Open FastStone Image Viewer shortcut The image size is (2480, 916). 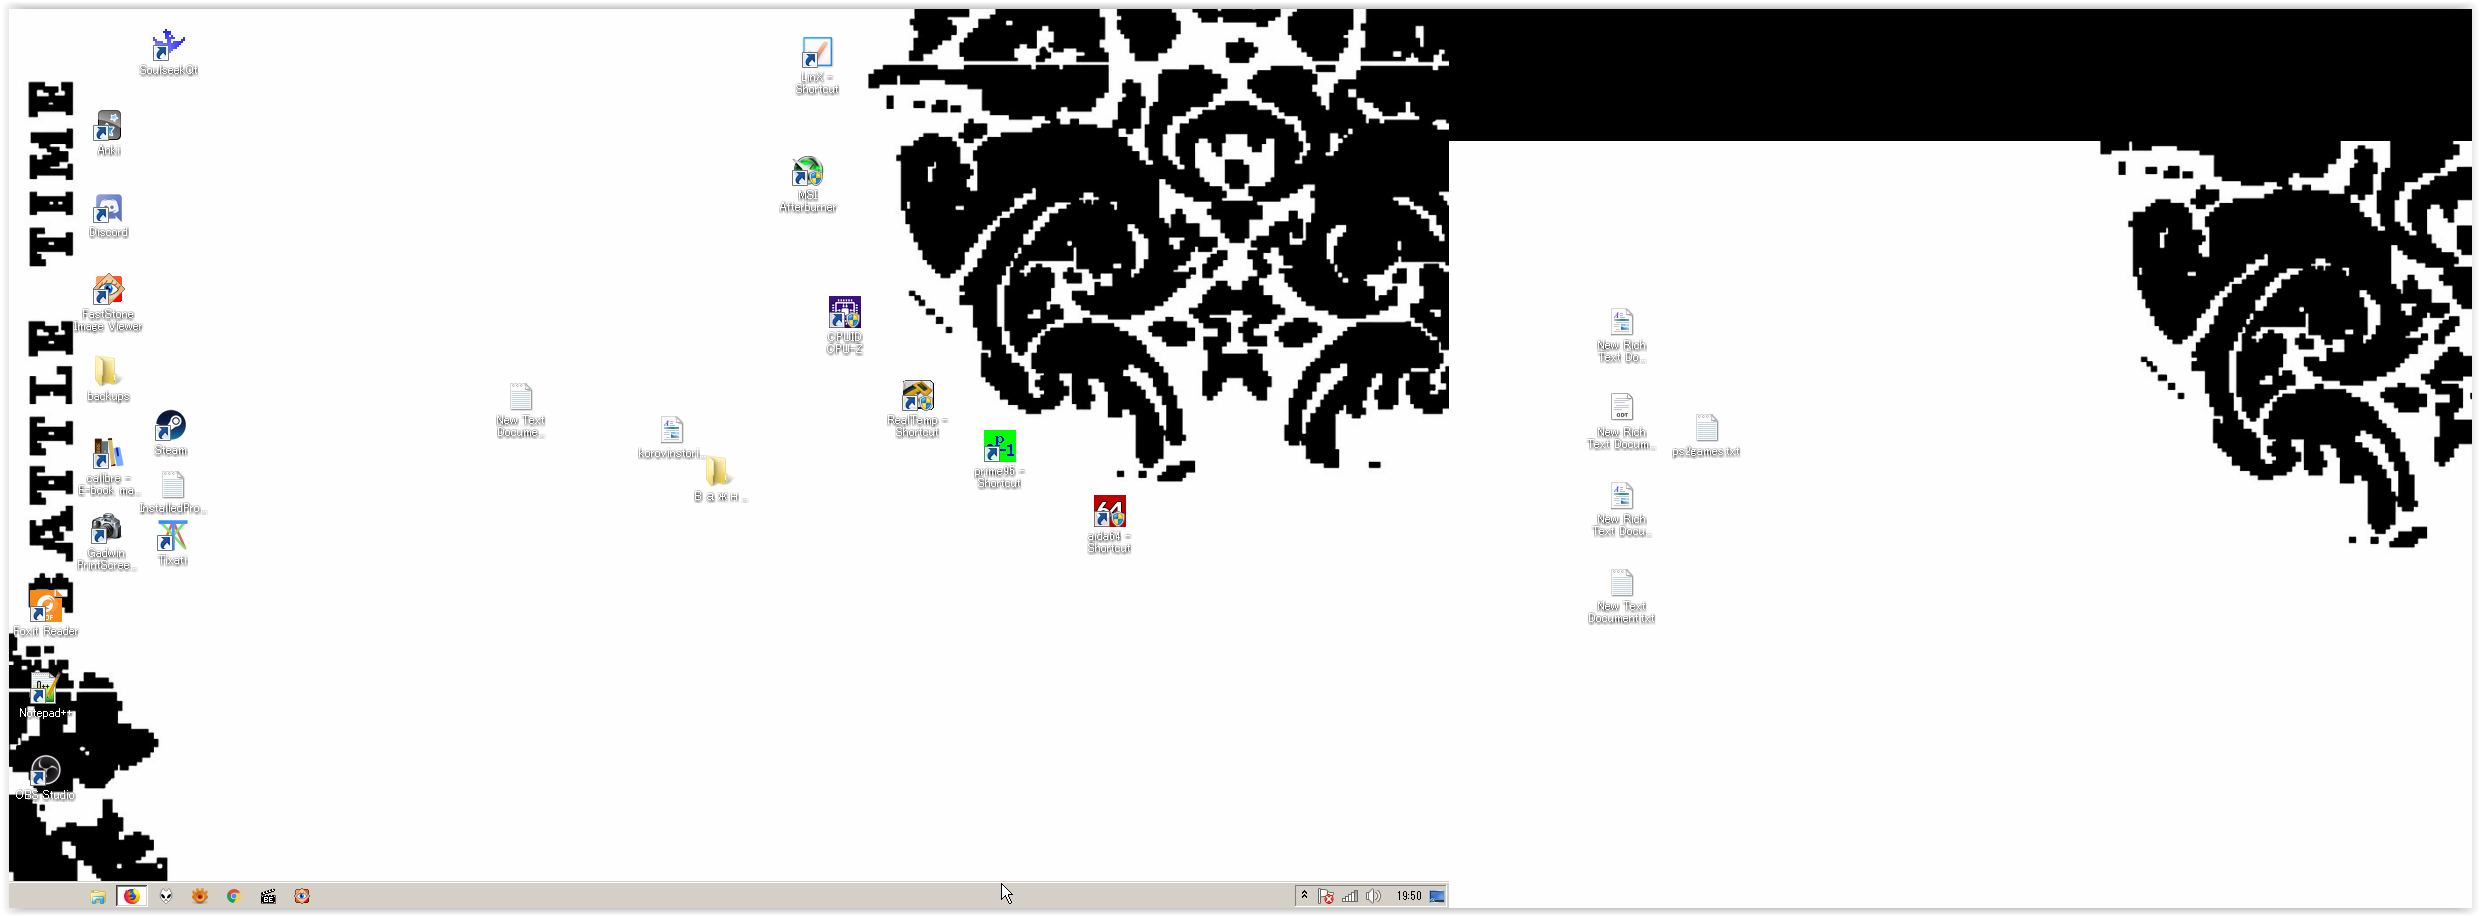[108, 292]
